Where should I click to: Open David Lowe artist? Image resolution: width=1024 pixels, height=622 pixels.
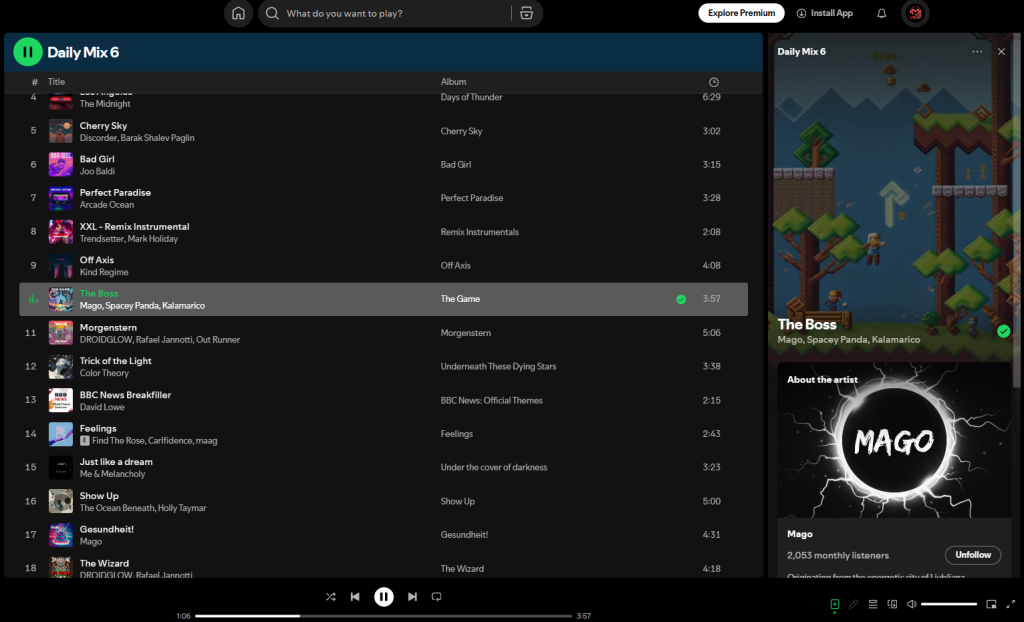click(102, 407)
